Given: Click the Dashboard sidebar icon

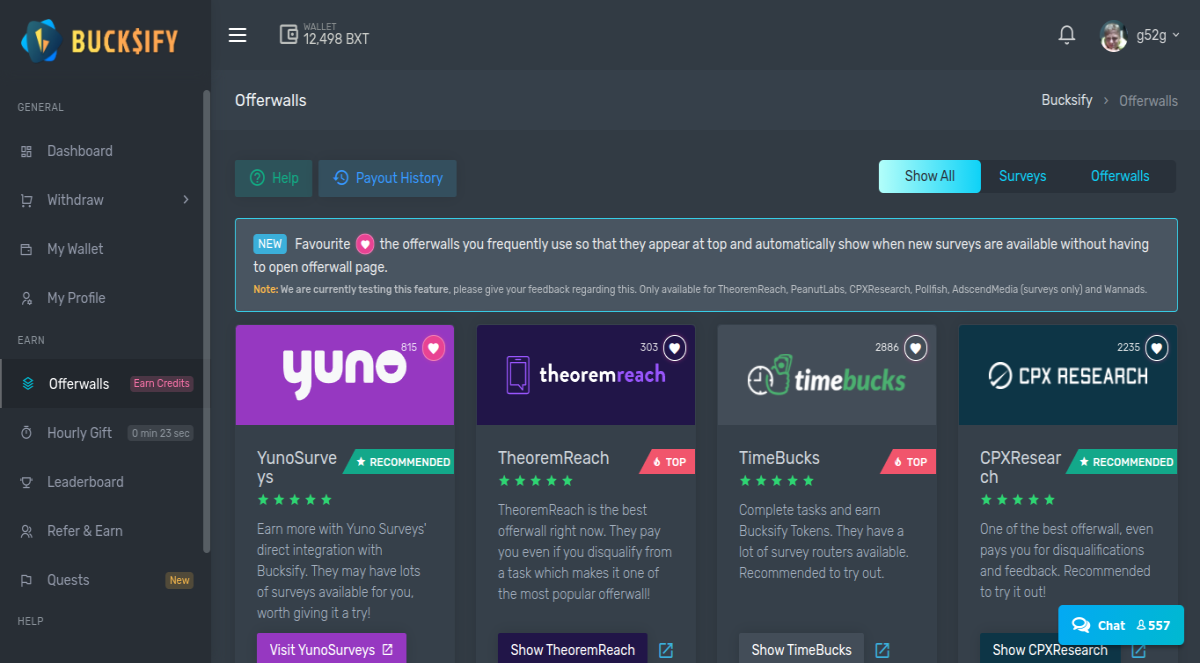Looking at the screenshot, I should (x=27, y=151).
